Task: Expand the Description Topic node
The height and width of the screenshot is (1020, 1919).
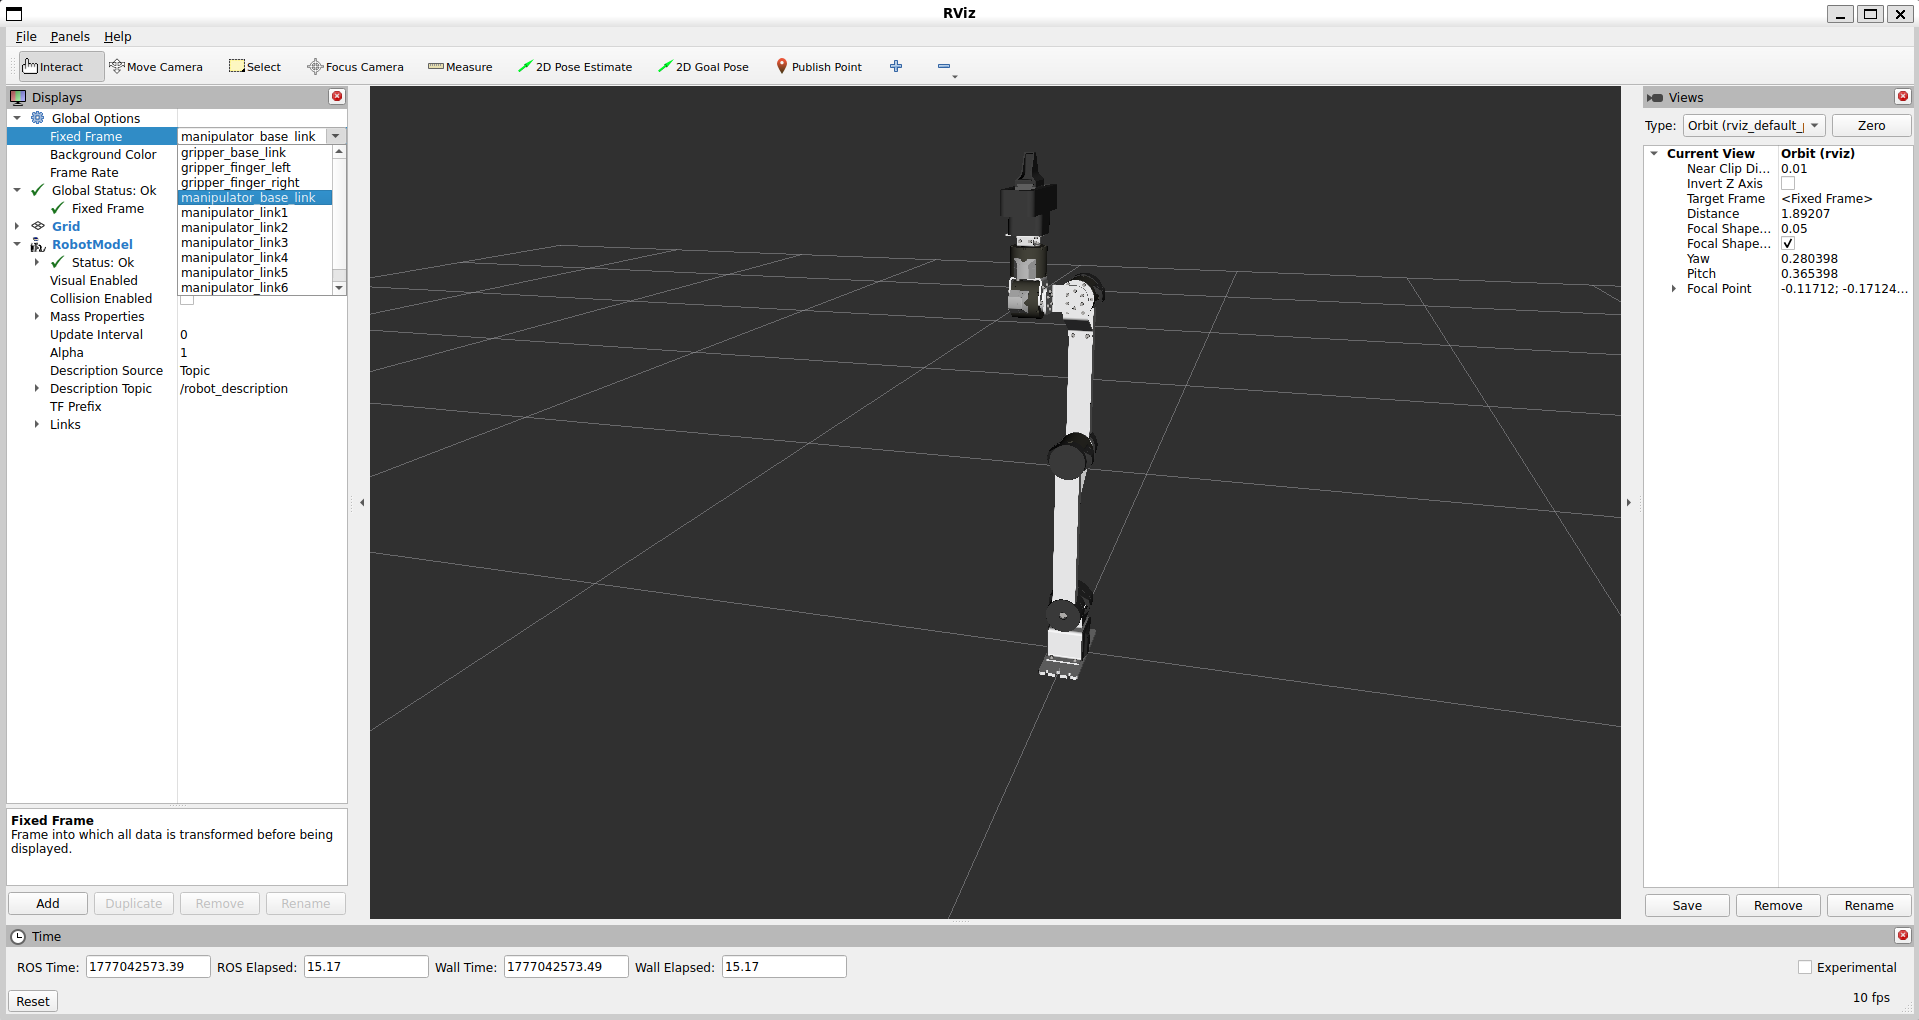Action: (x=37, y=388)
